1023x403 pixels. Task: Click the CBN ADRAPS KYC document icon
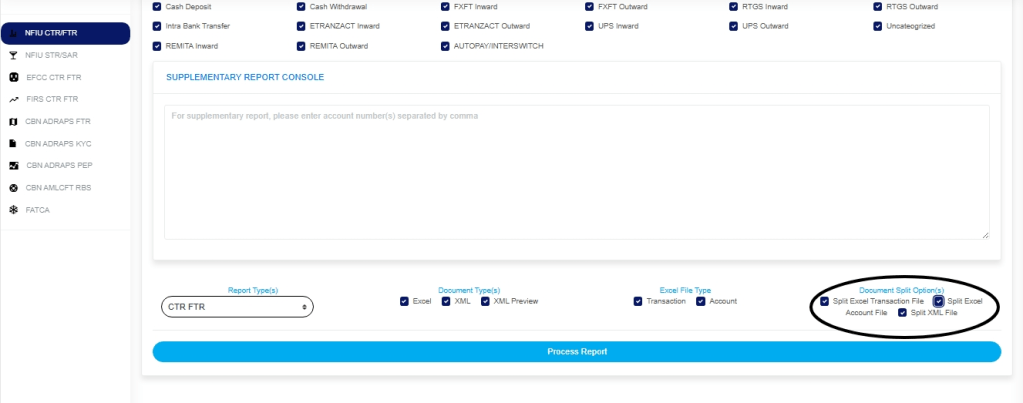point(13,143)
